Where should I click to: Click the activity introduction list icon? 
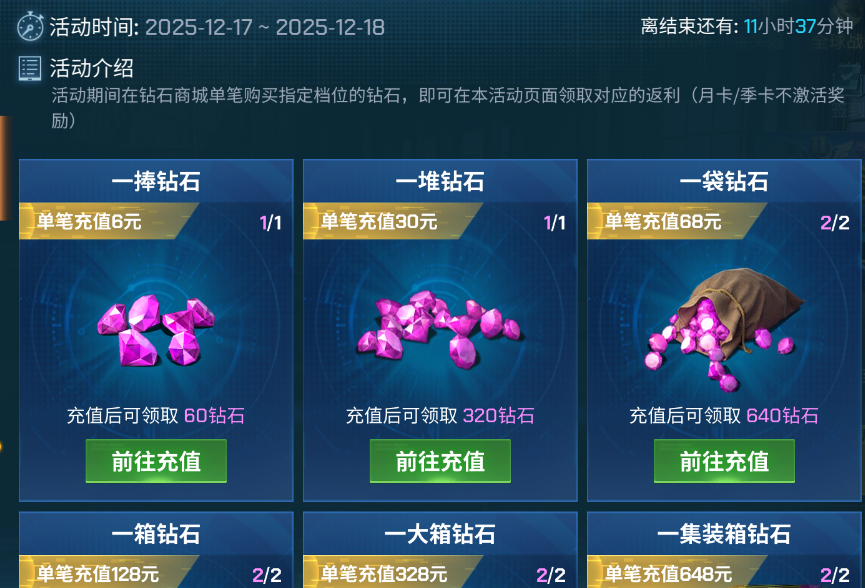pyautogui.click(x=29, y=69)
